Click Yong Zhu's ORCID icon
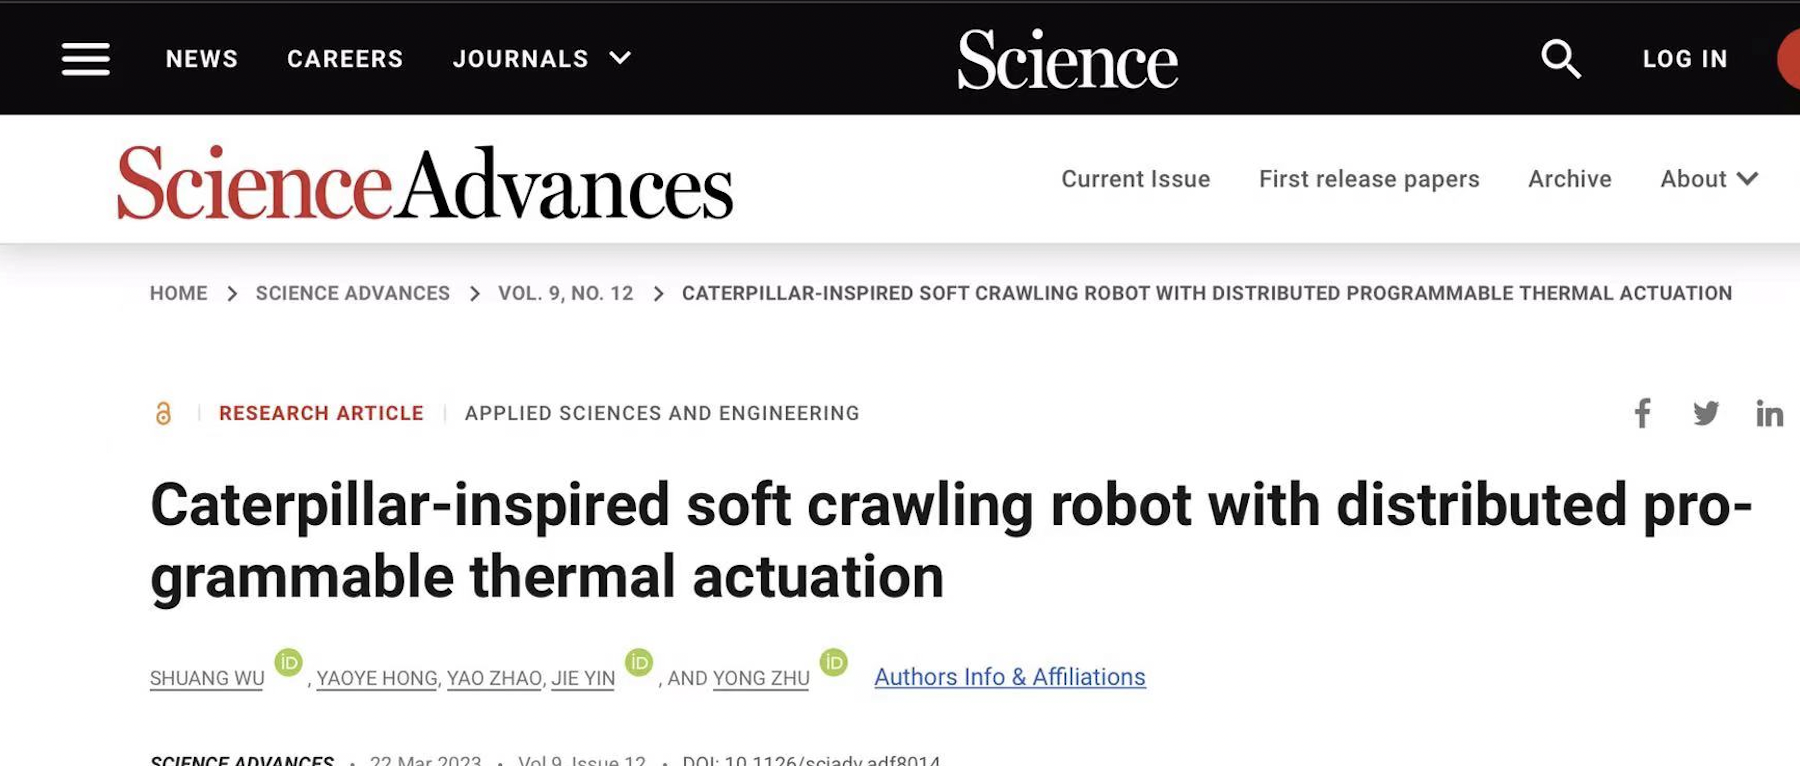1800x766 pixels. click(x=834, y=662)
